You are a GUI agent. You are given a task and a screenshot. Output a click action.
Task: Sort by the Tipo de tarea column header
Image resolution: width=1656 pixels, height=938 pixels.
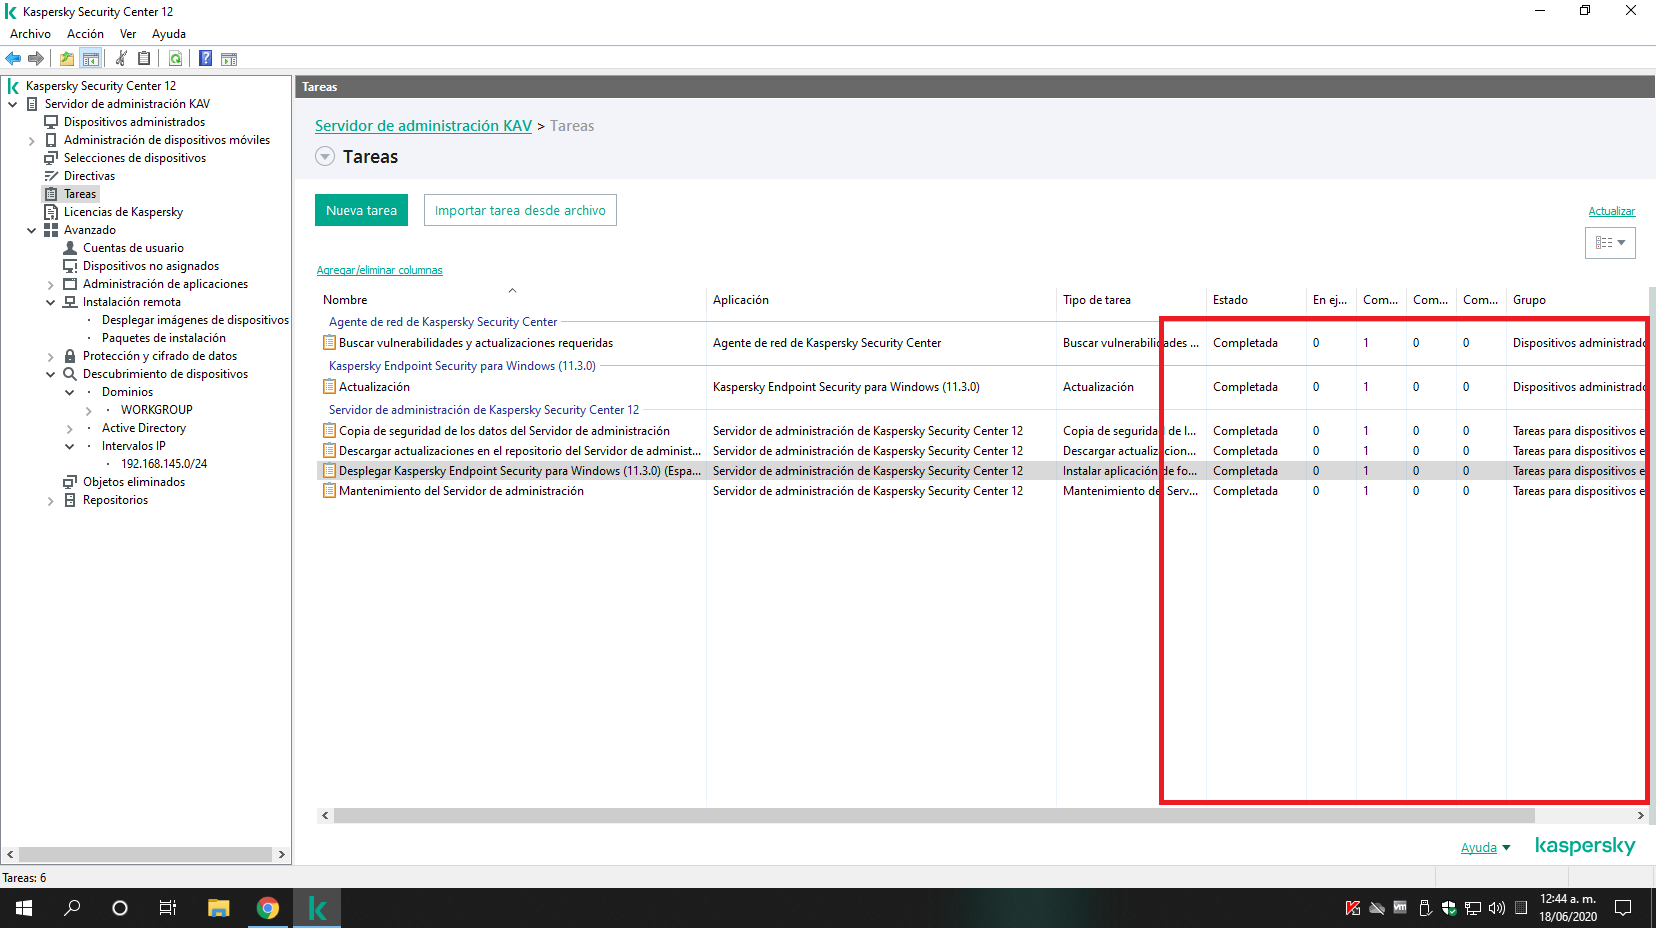click(1131, 299)
